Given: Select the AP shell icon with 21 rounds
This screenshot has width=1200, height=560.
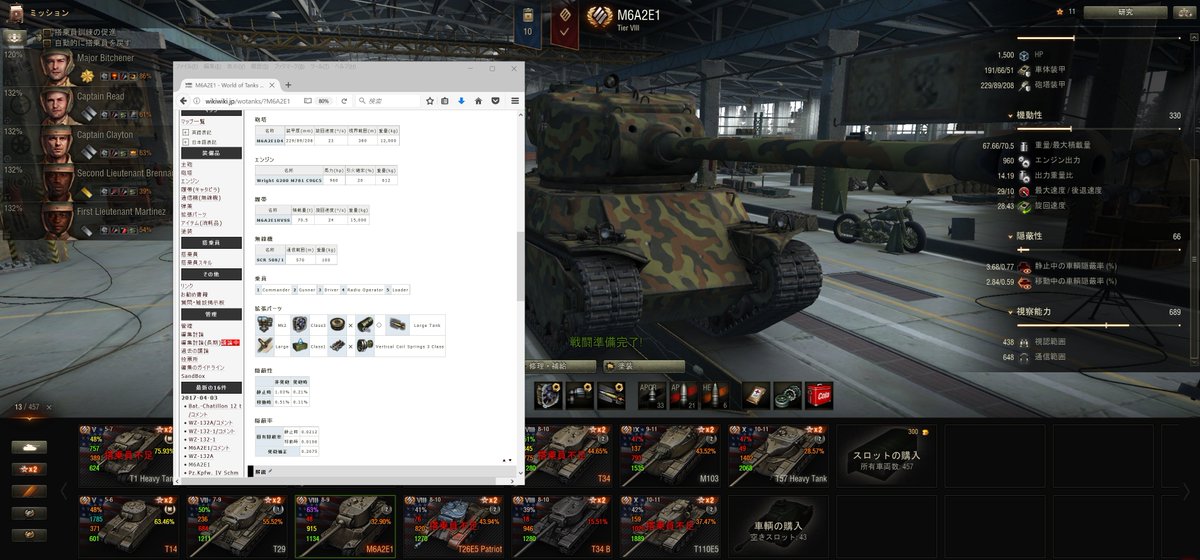Looking at the screenshot, I should click(x=683, y=395).
